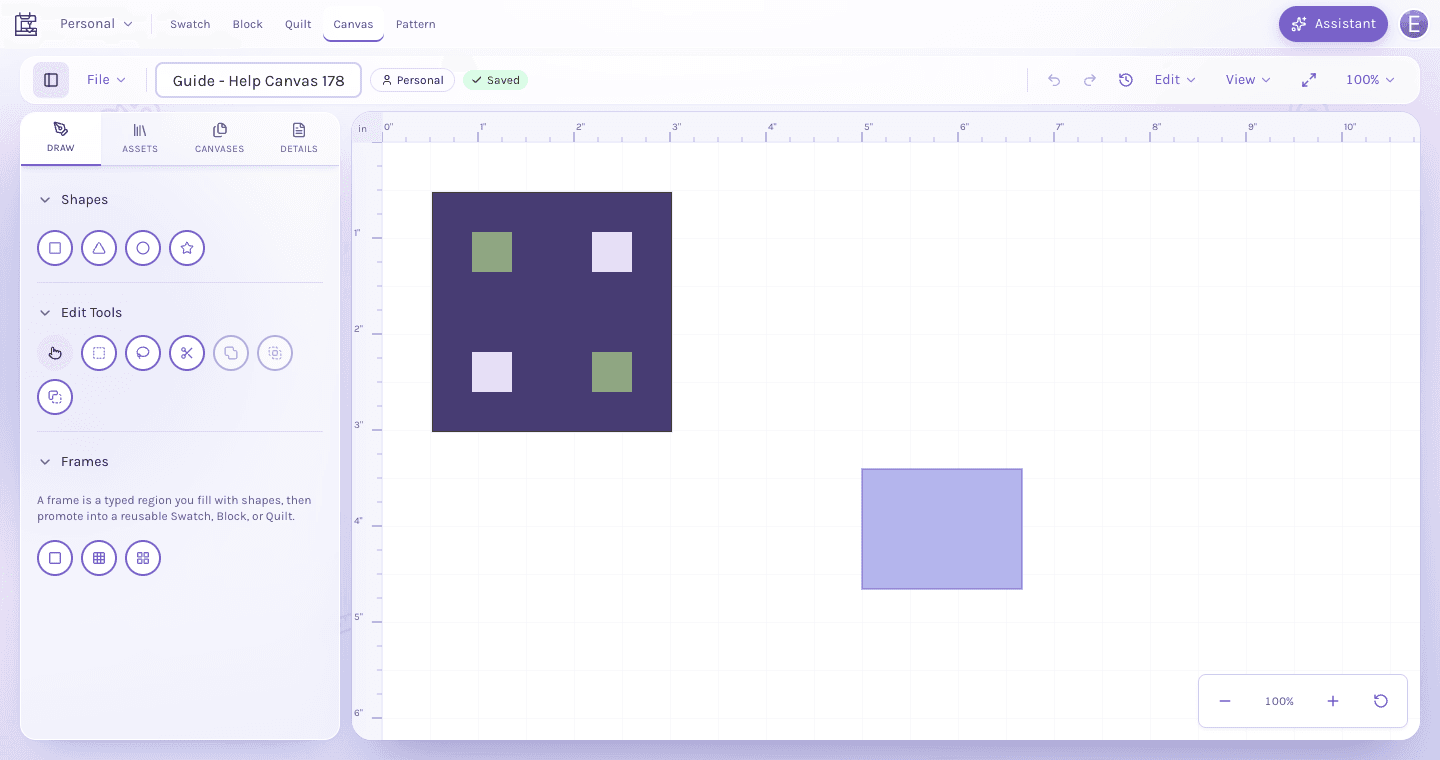Switch to the Block tab
This screenshot has height=760, width=1440.
(x=247, y=24)
